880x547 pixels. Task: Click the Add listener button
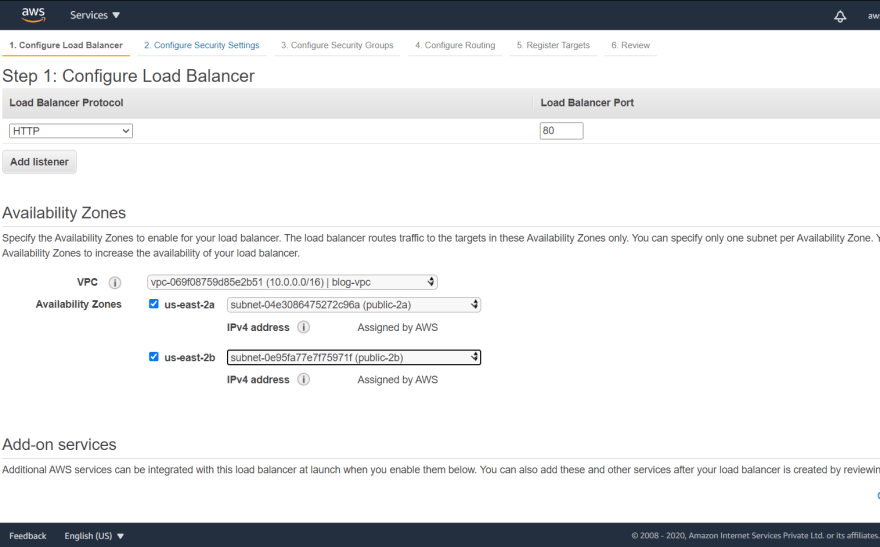39,162
